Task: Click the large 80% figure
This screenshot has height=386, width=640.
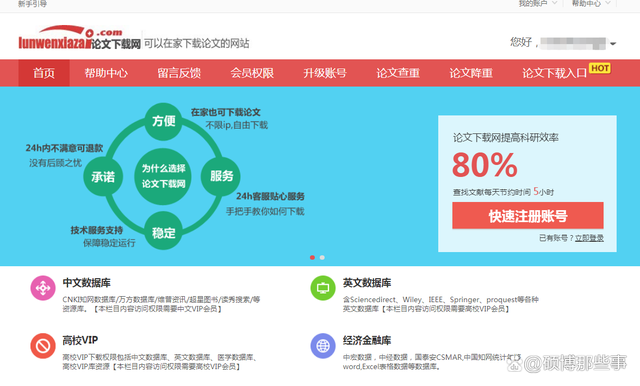Action: [485, 165]
